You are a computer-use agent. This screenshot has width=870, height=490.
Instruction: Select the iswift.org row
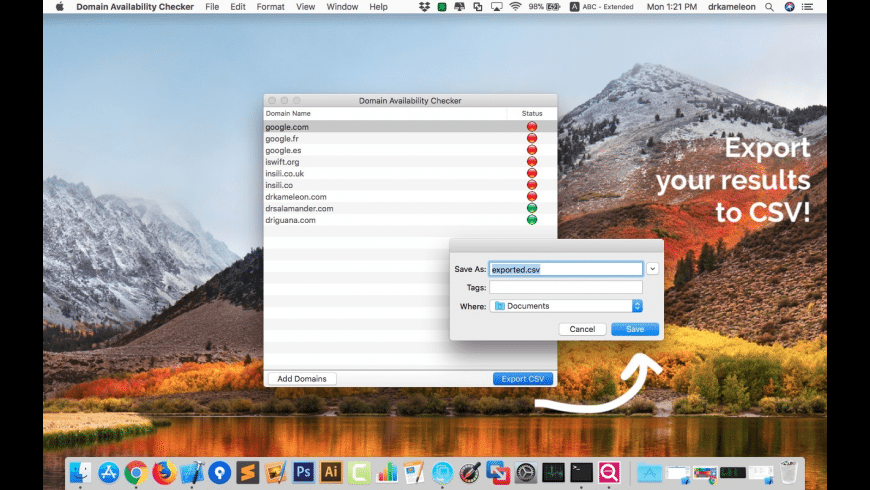(x=410, y=161)
